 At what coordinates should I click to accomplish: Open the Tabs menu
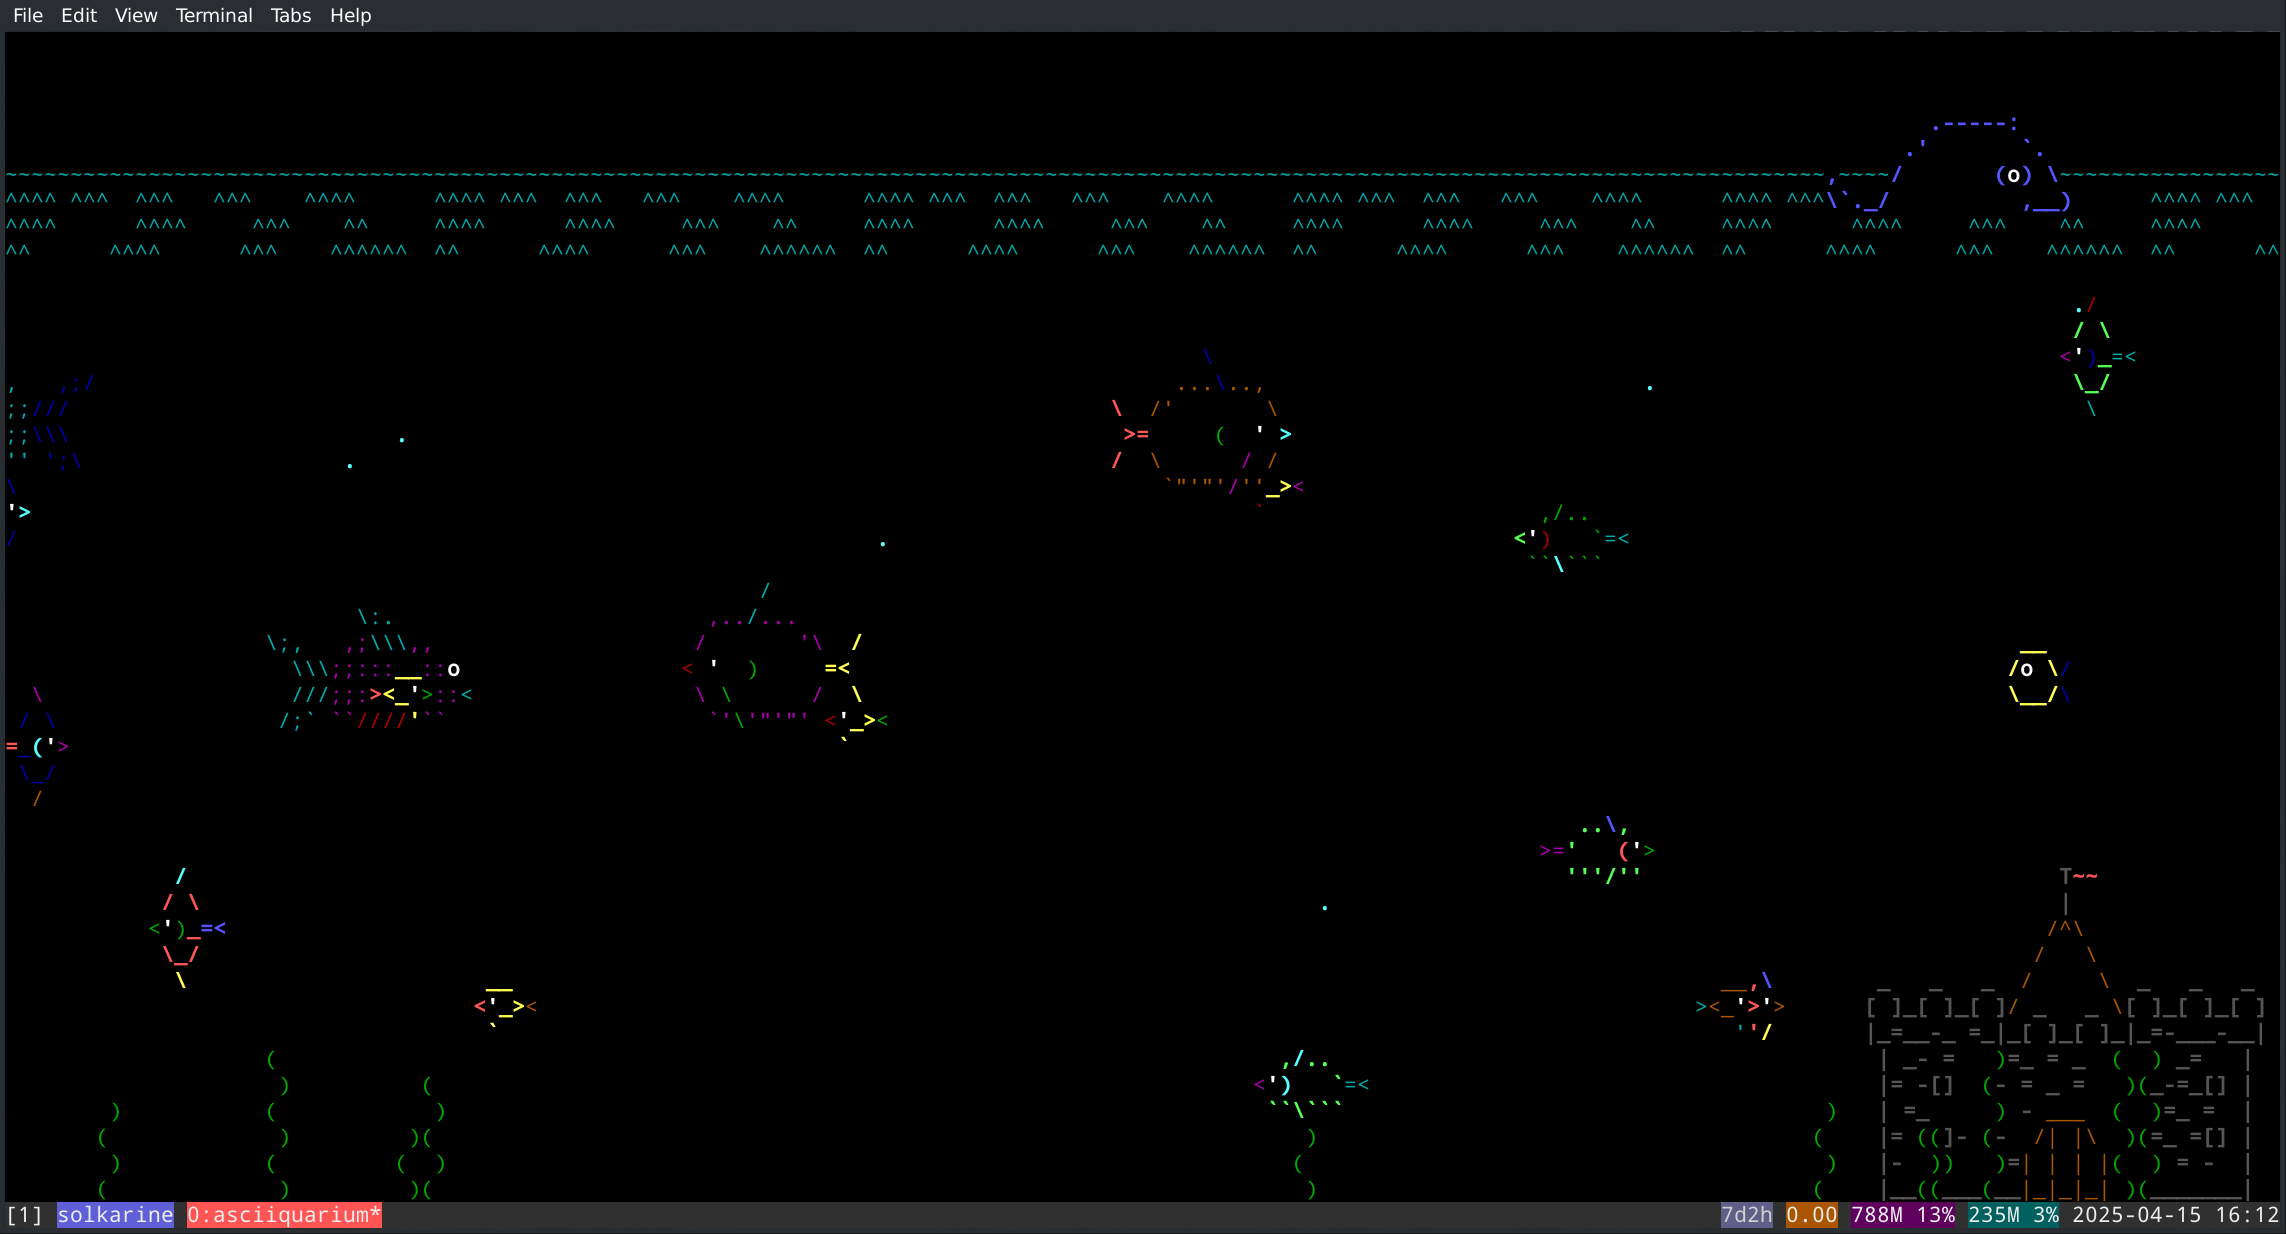point(291,15)
